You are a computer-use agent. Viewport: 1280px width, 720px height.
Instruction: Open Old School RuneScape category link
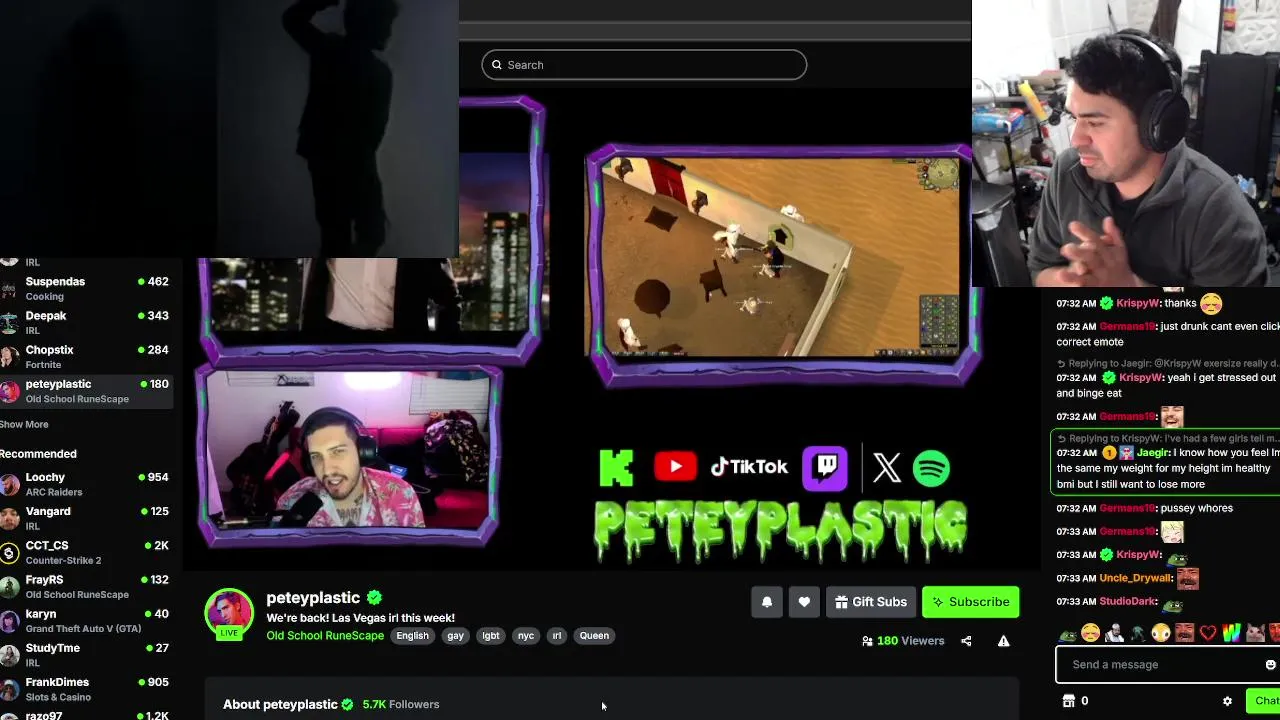325,636
